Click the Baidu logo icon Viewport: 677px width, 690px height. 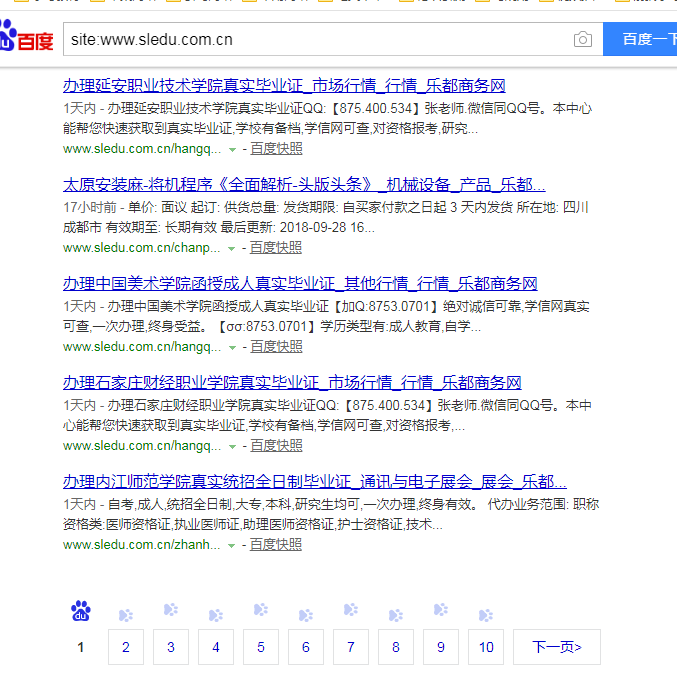pos(27,39)
